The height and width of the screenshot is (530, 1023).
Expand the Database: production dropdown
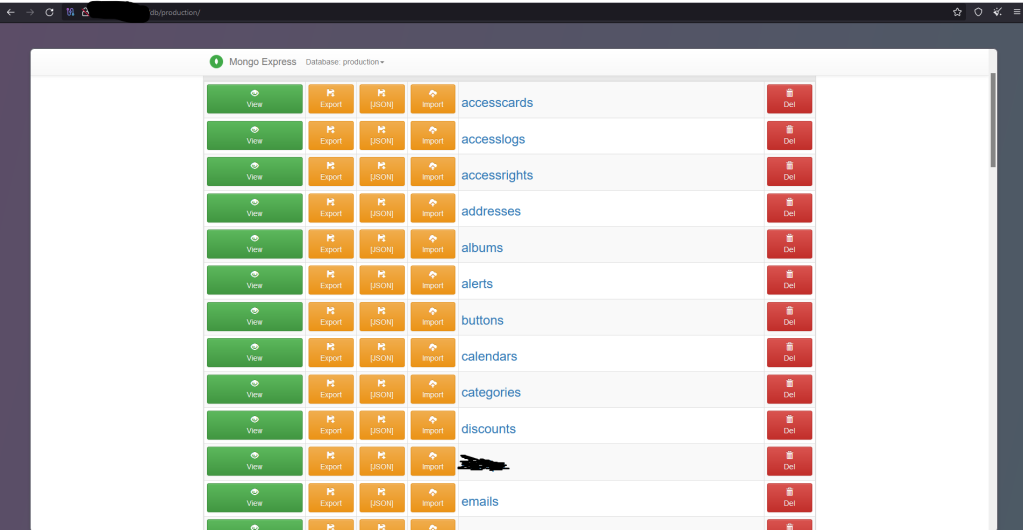345,62
